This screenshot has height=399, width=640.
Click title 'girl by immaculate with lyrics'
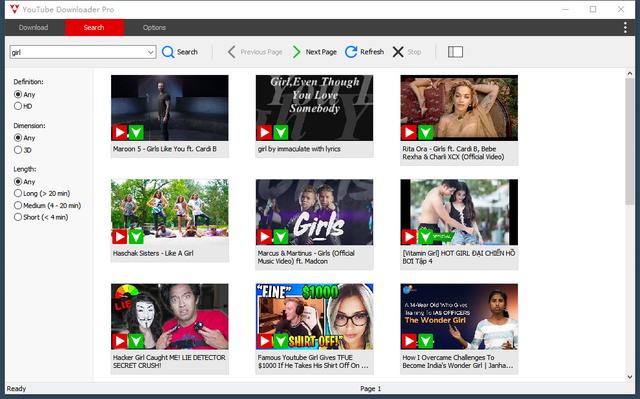coord(299,149)
